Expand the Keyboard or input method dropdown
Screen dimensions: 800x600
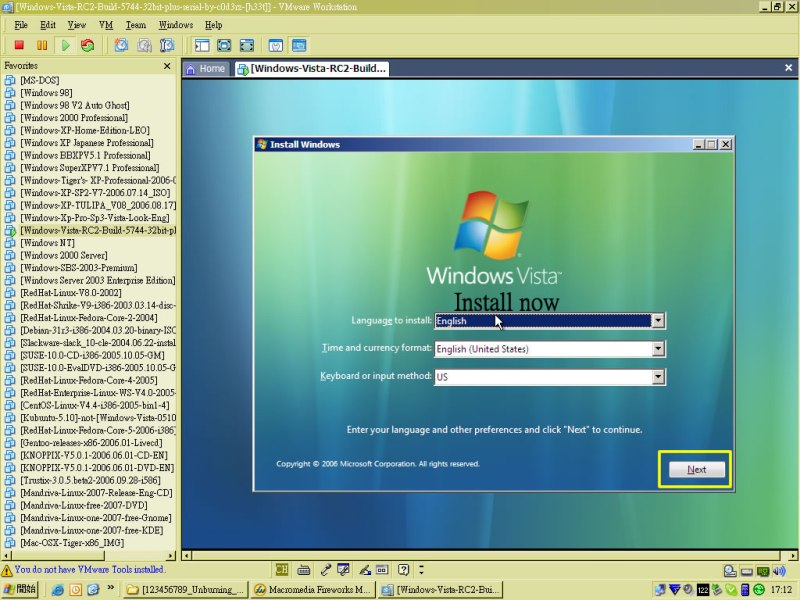click(x=658, y=377)
